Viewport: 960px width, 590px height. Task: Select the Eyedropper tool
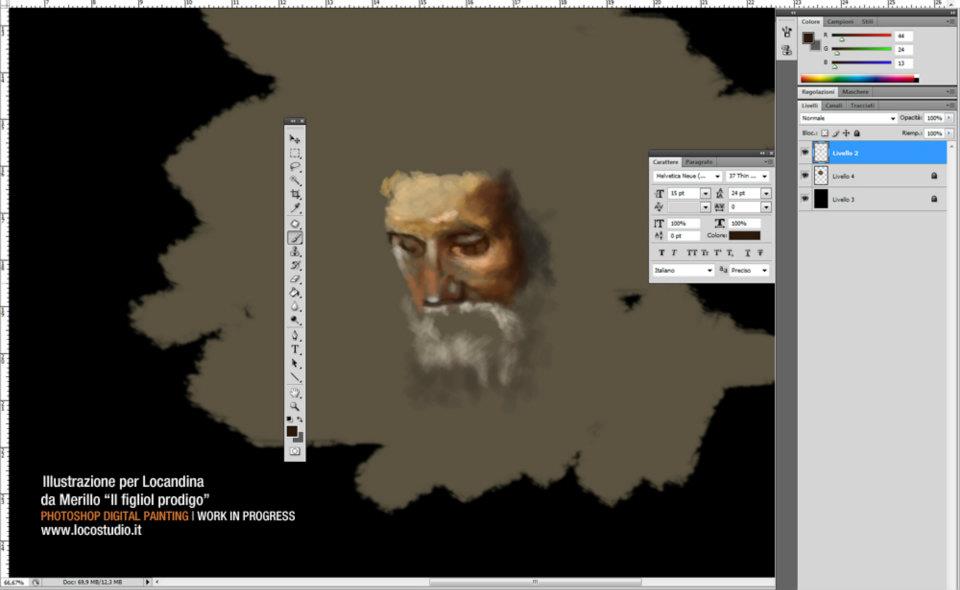click(295, 208)
